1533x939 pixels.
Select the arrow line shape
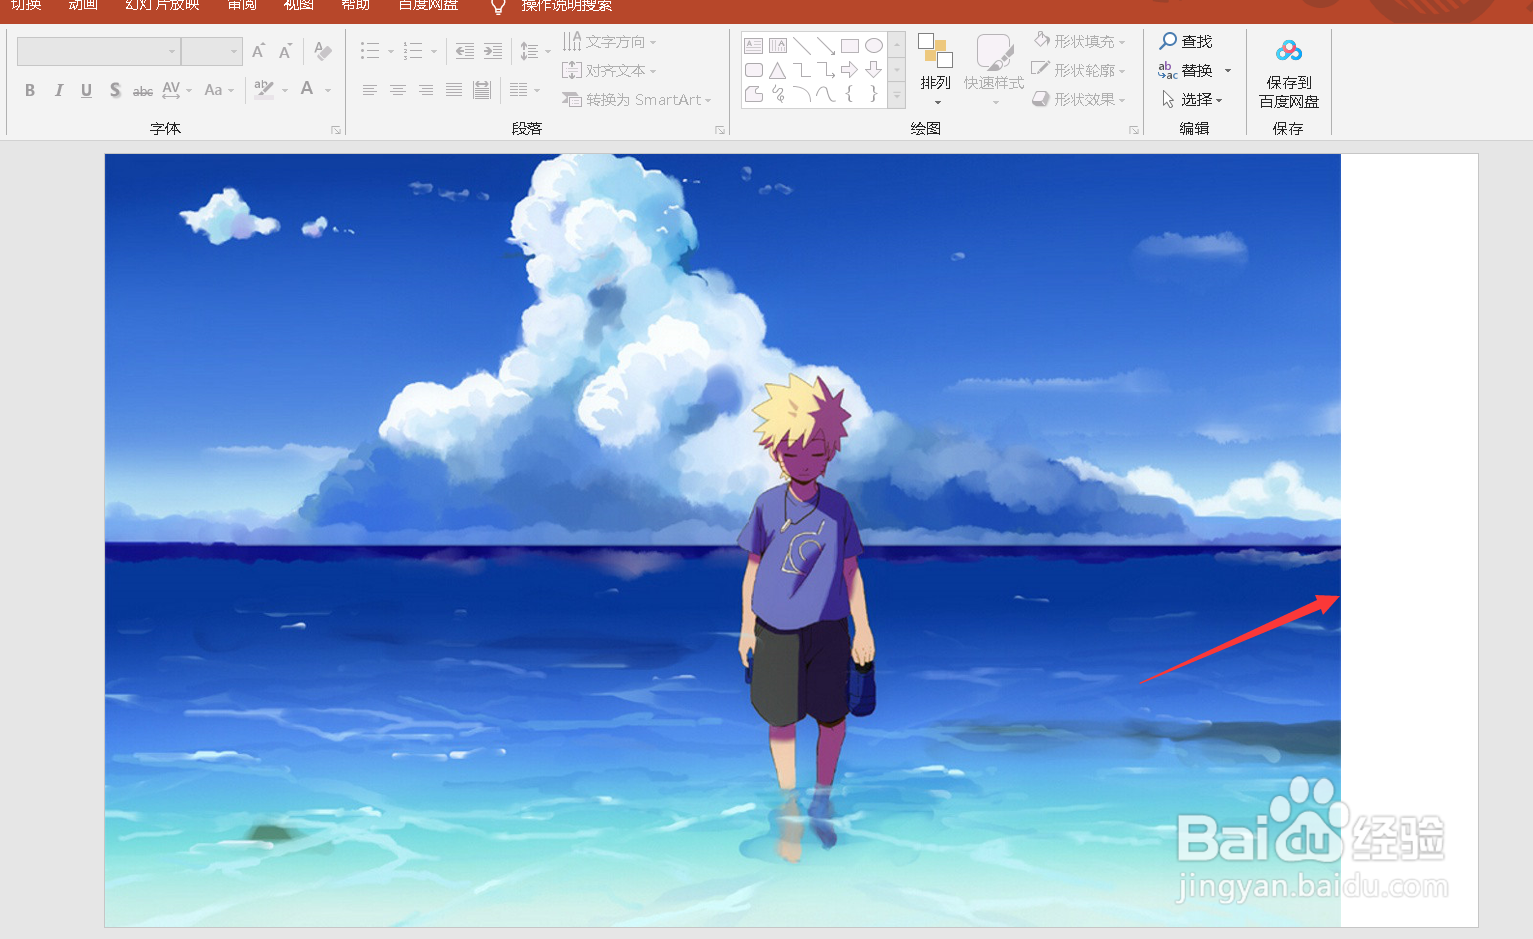click(x=826, y=46)
